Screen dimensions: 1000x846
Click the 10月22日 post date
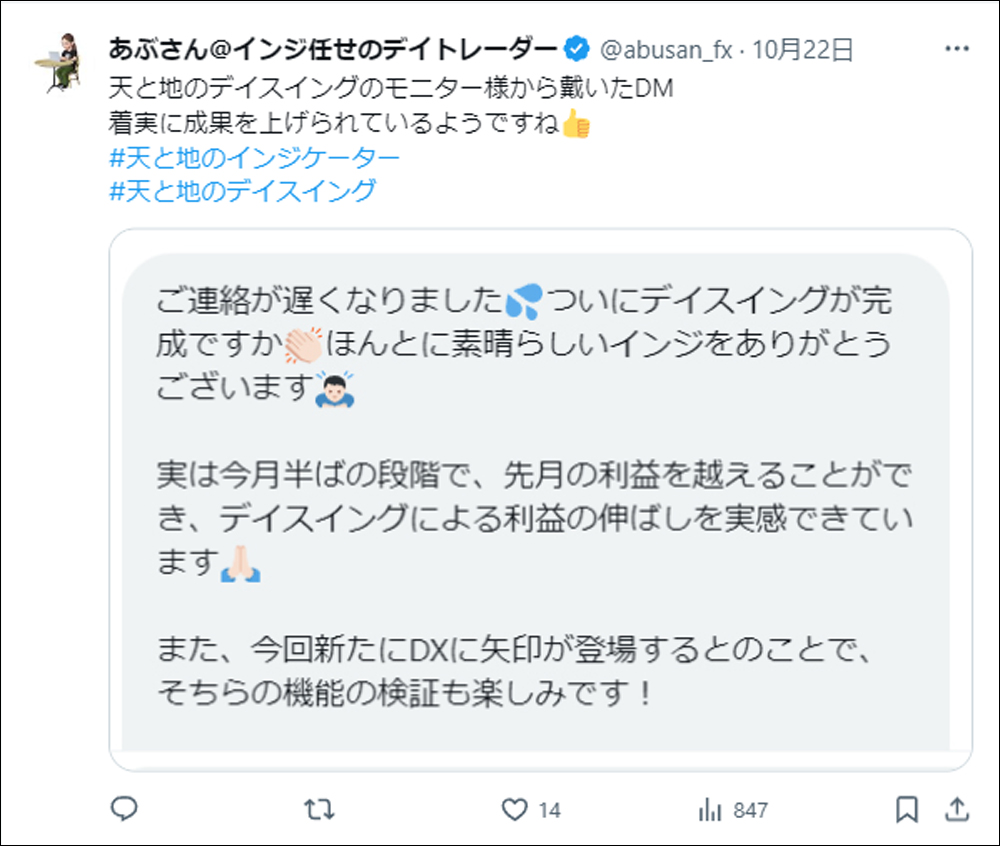click(804, 48)
